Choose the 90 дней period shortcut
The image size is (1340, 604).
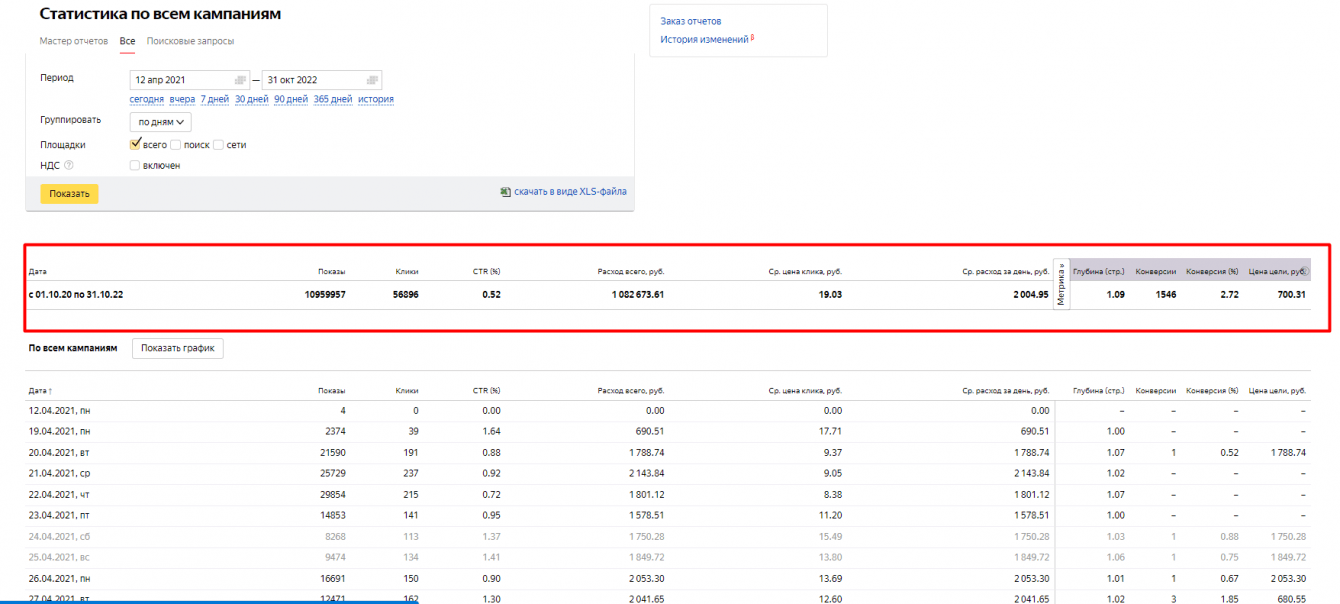[291, 99]
